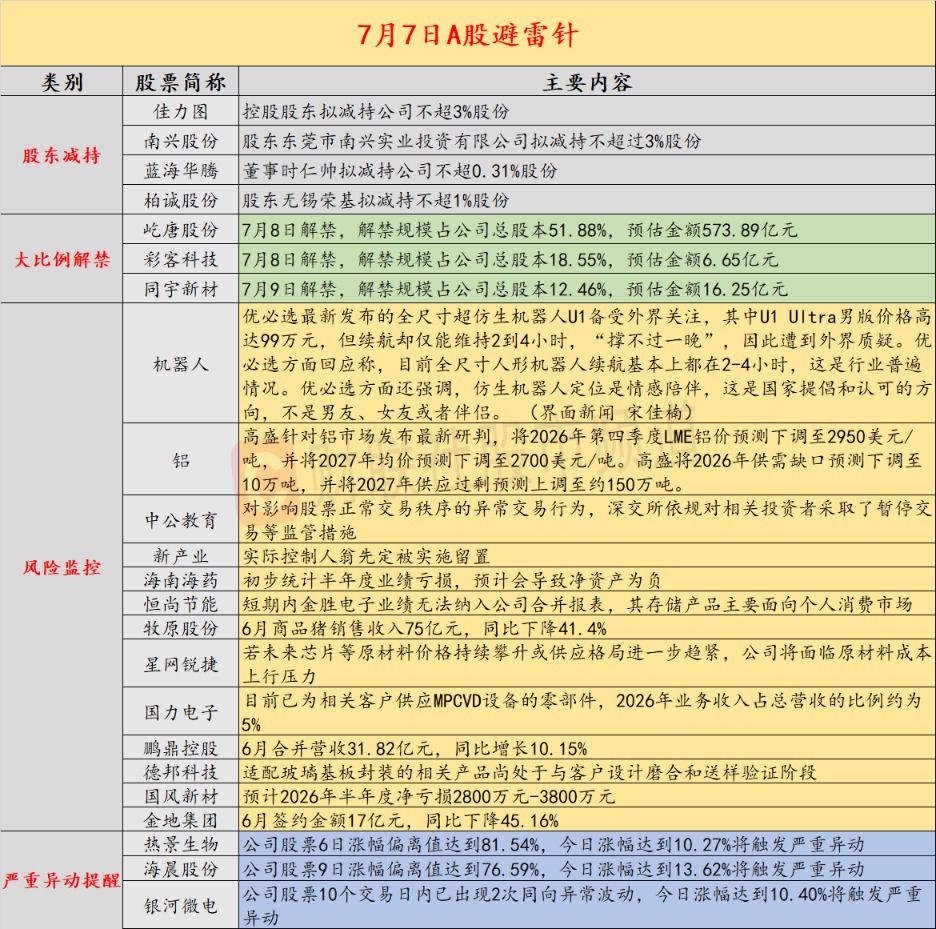Click the 牧原股份 sales revenue row
Viewport: 936px width, 929px height.
click(587, 628)
